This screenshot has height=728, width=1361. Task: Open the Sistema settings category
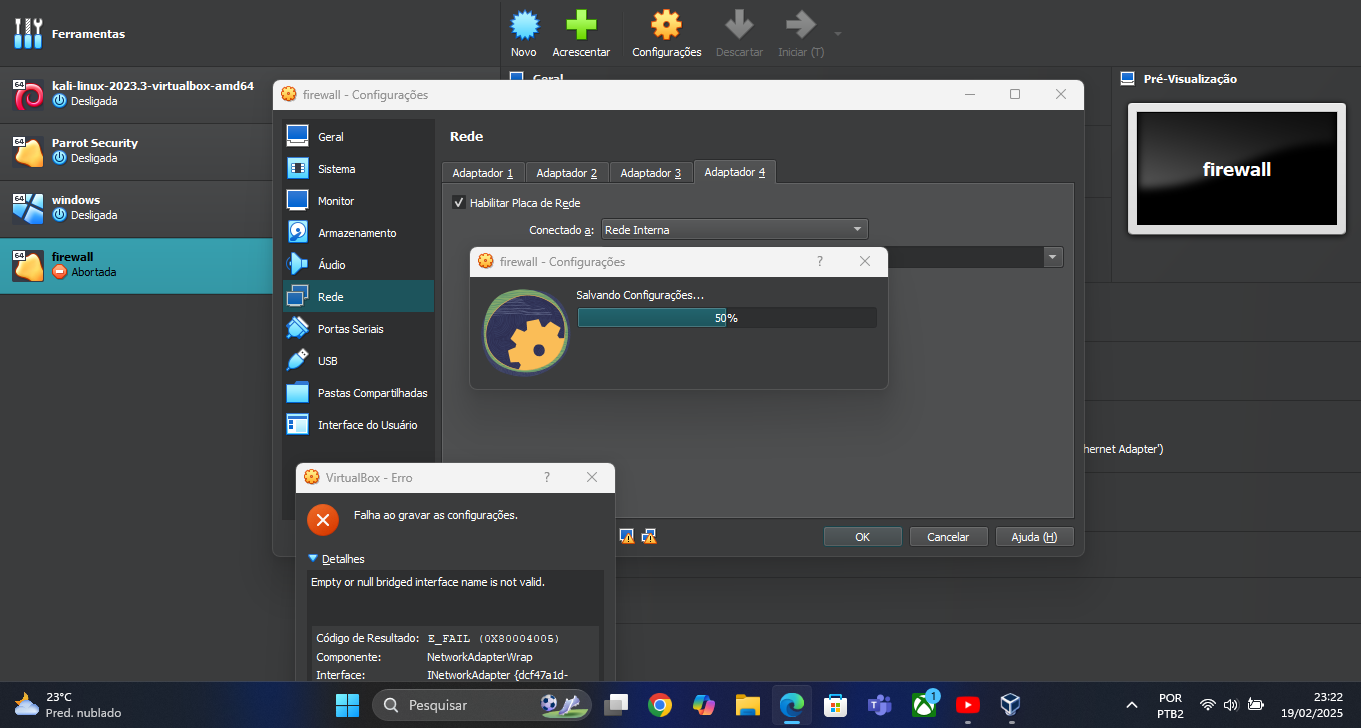[x=358, y=169]
